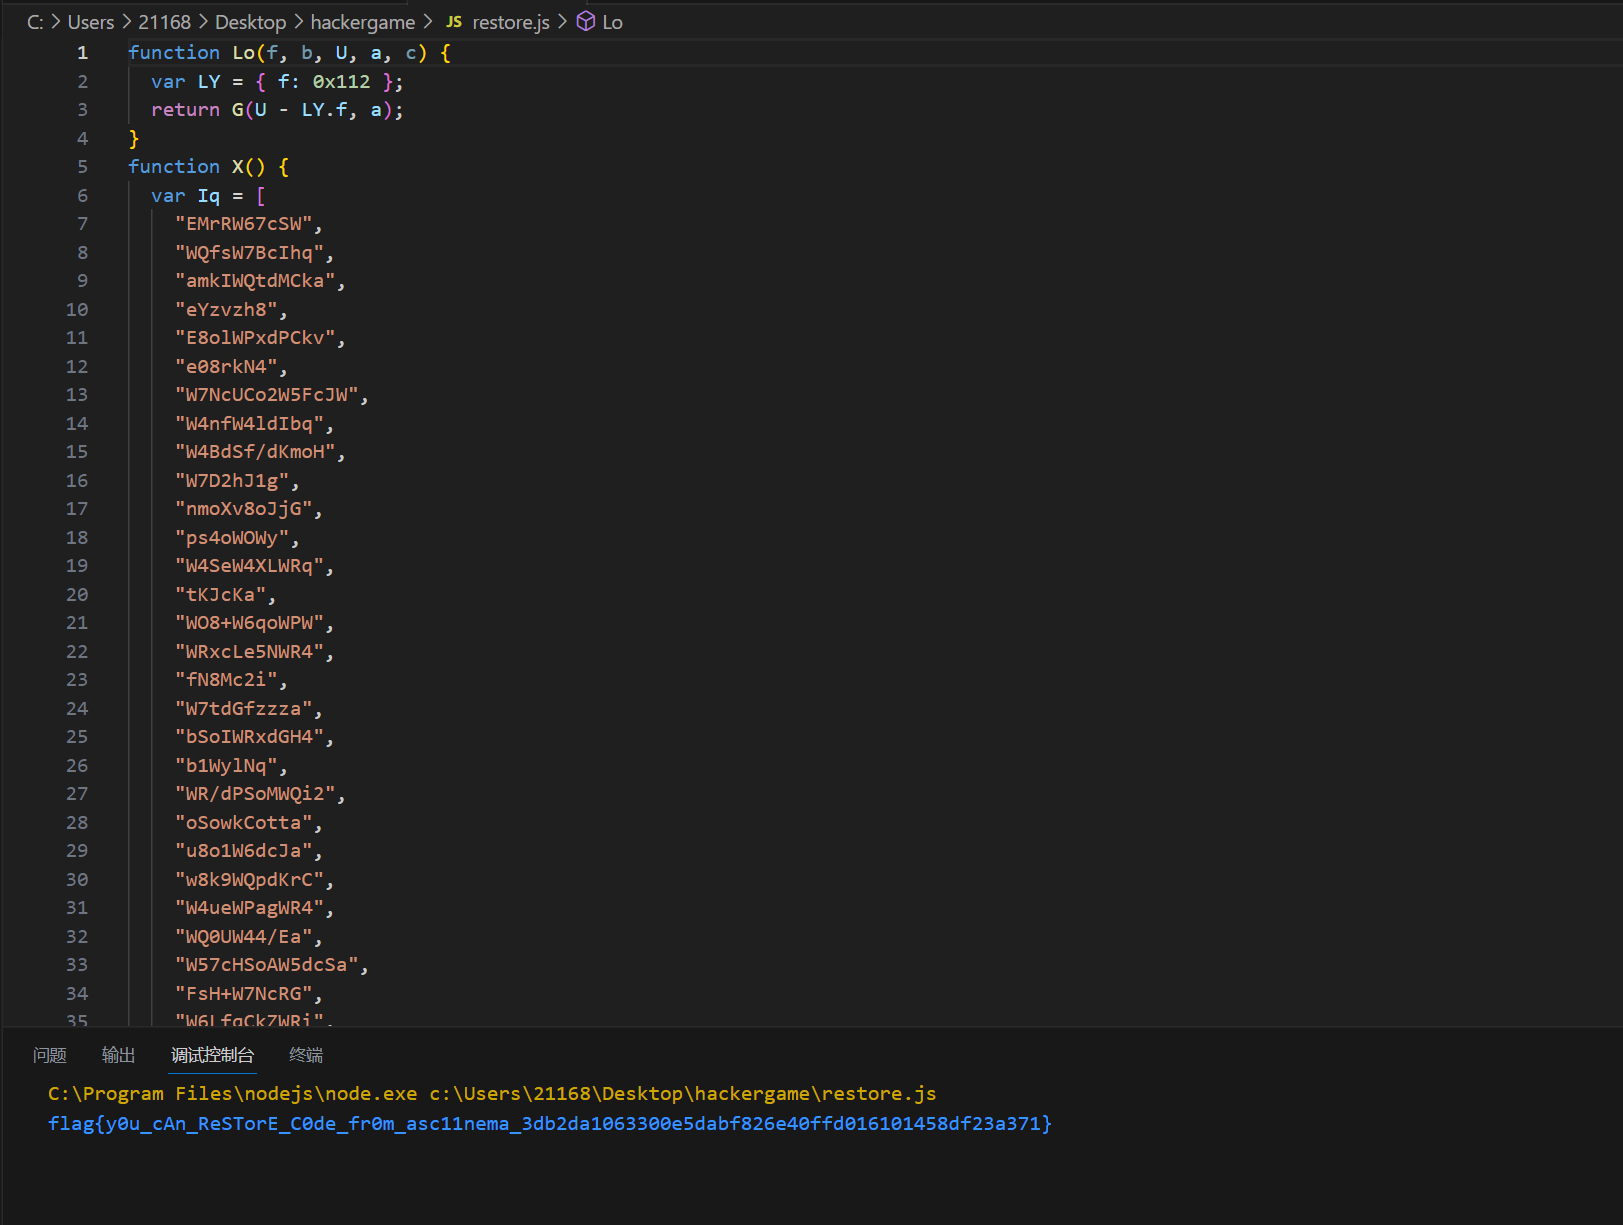Click the string "W7tdGfzzza"

click(x=243, y=709)
